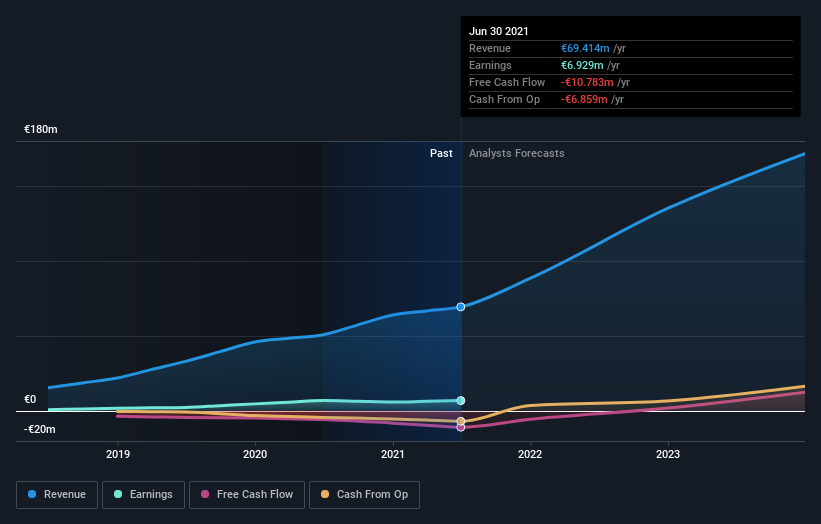Click the 2021 x-axis label
The image size is (821, 524).
[x=393, y=454]
